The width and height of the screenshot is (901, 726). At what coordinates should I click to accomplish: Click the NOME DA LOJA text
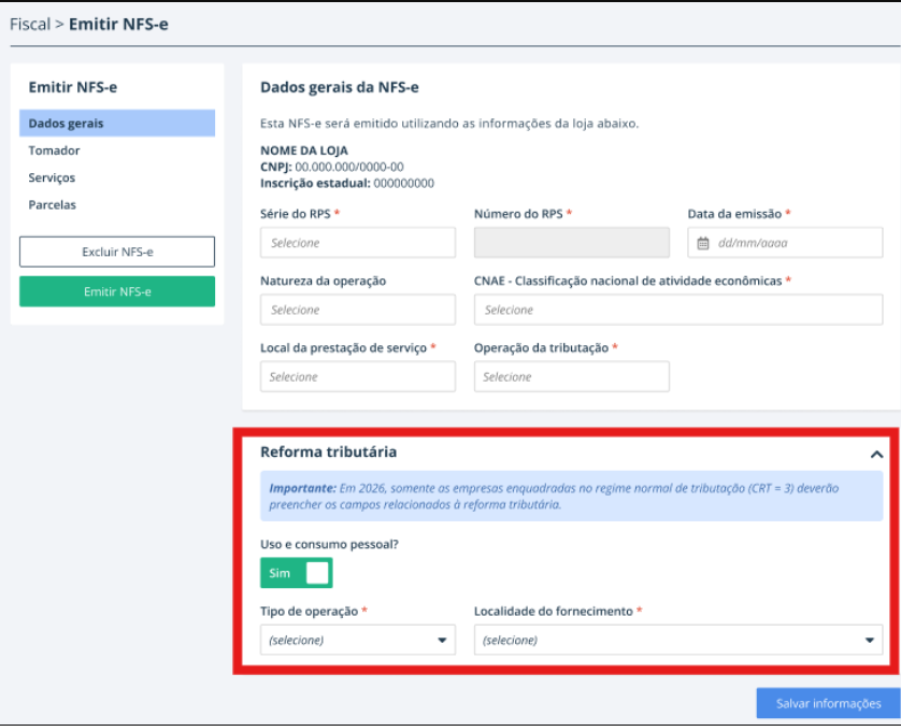click(x=304, y=151)
